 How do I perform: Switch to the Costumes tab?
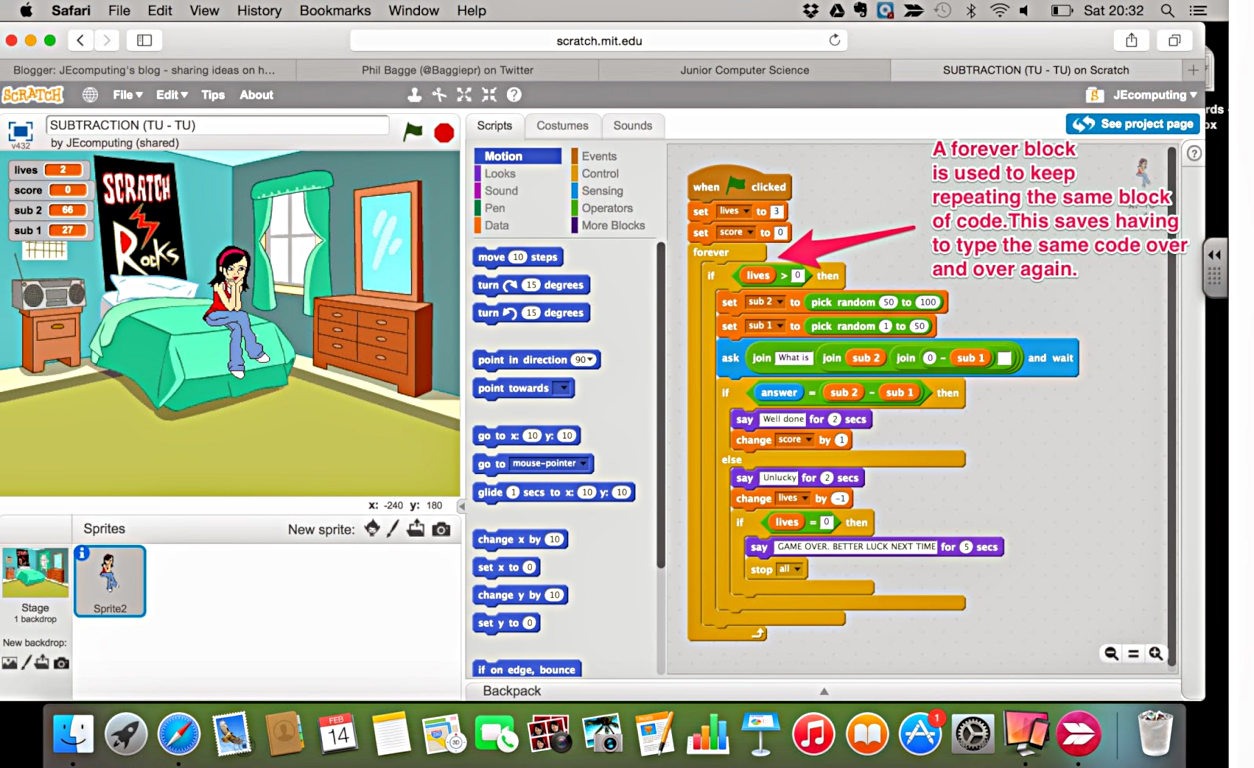(x=562, y=126)
